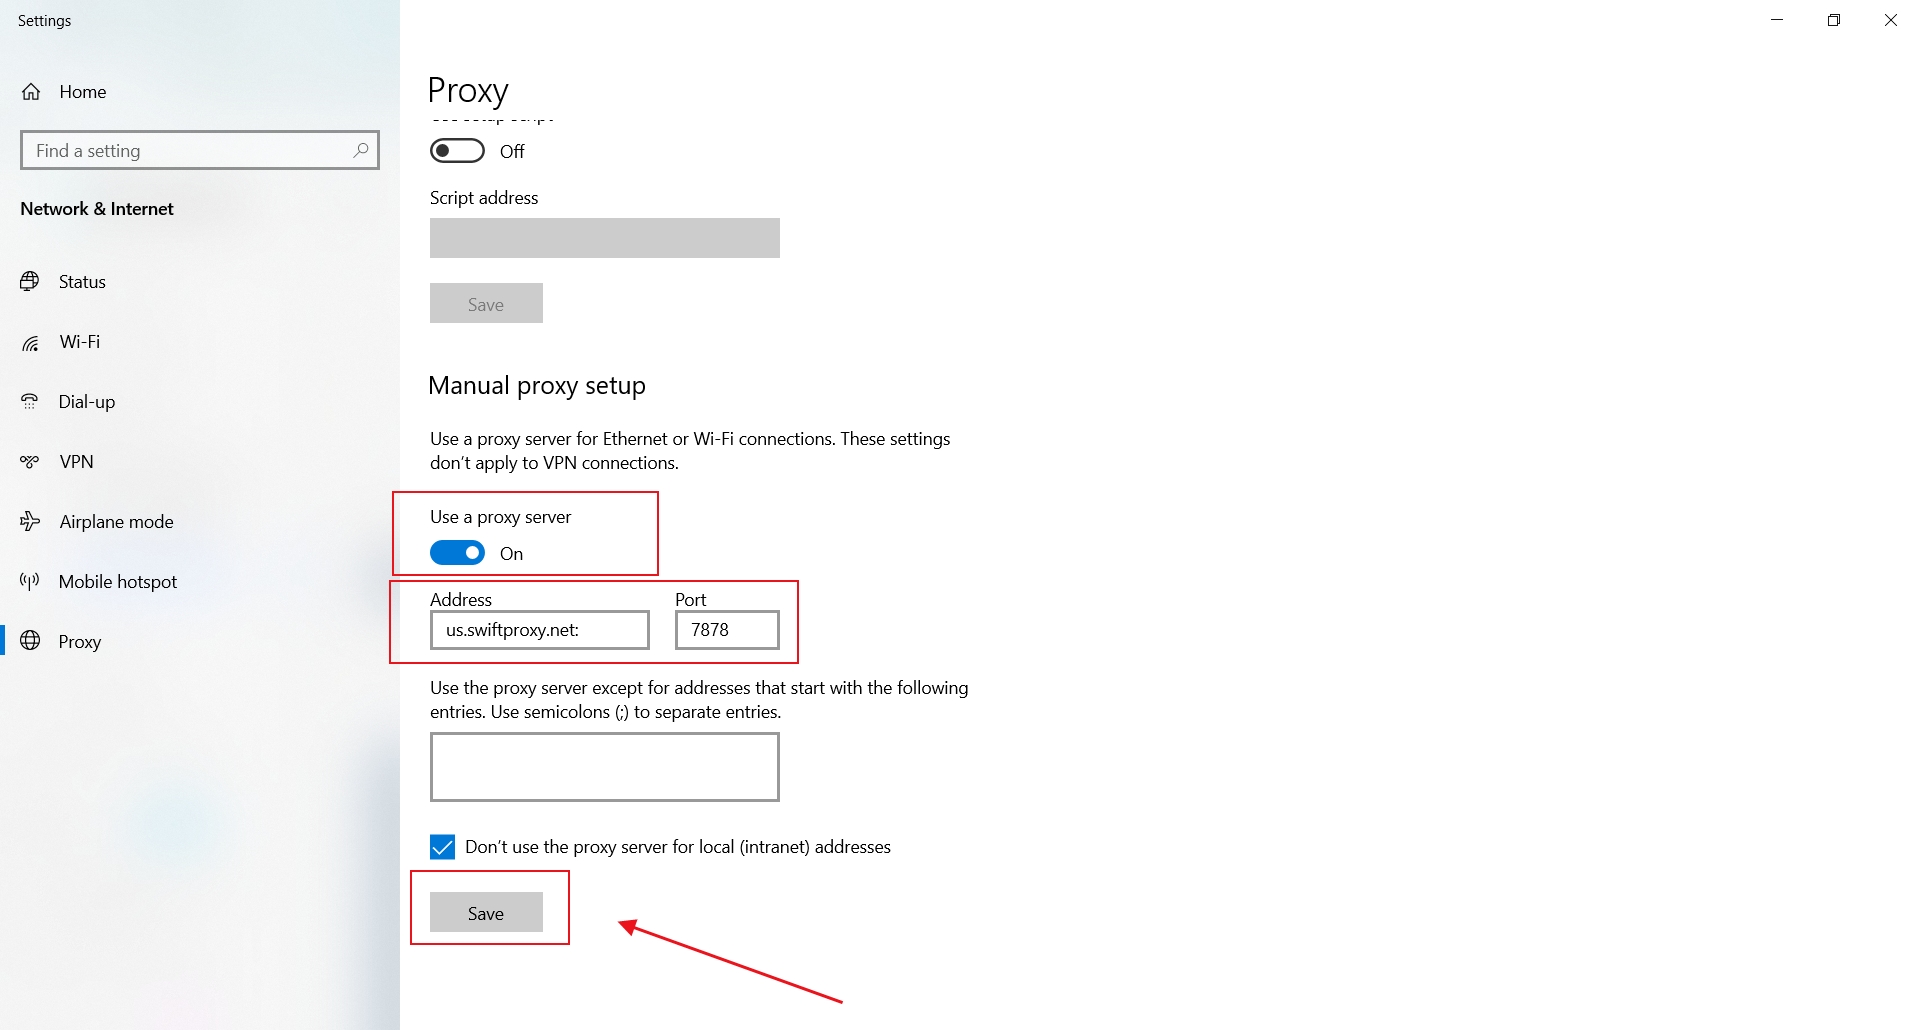This screenshot has height=1030, width=1920.
Task: Click the Wi-Fi signal icon
Action: click(x=30, y=343)
